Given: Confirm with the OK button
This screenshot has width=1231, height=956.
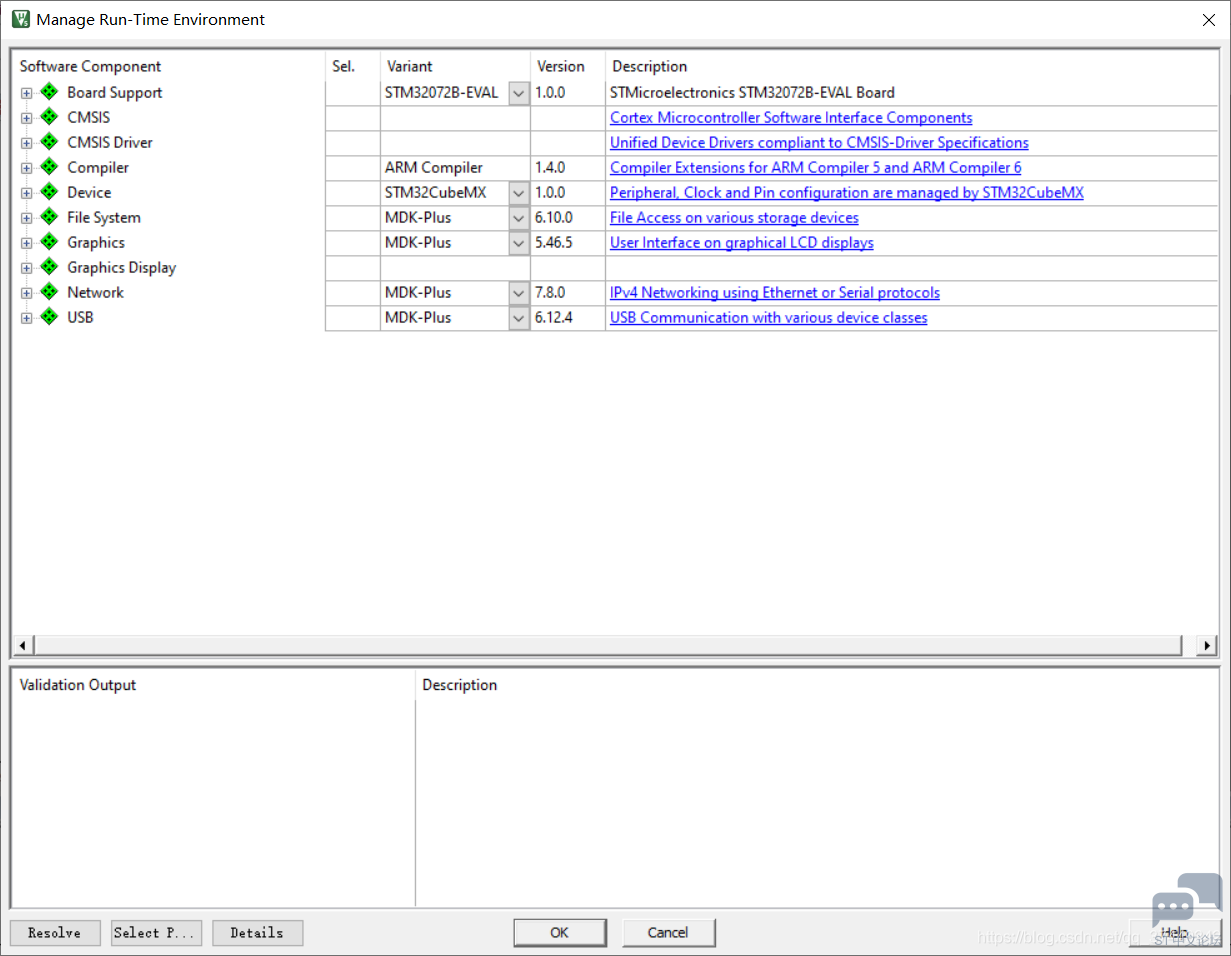Looking at the screenshot, I should point(559,933).
